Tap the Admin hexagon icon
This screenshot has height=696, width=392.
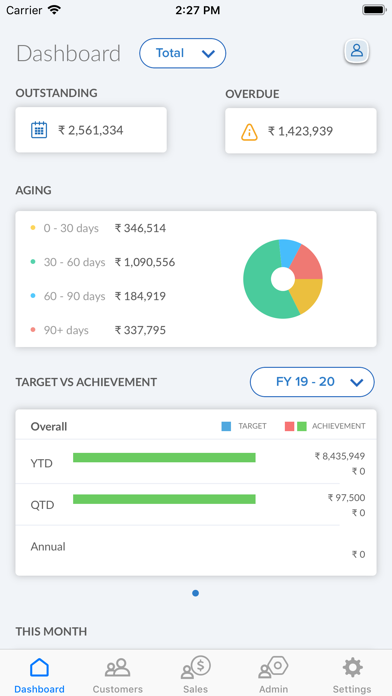tap(273, 667)
